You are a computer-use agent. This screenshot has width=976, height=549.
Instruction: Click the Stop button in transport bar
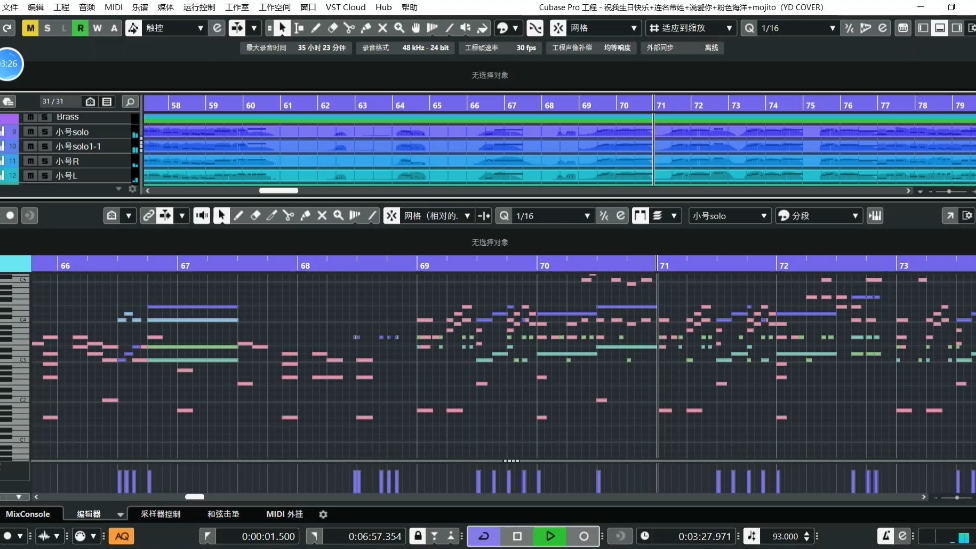517,536
